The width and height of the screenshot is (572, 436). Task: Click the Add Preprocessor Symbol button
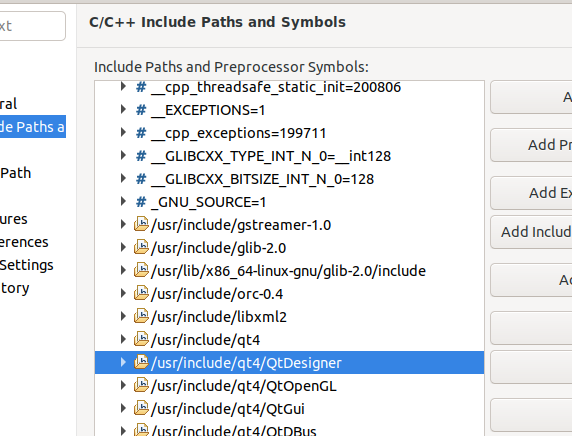tap(531, 145)
